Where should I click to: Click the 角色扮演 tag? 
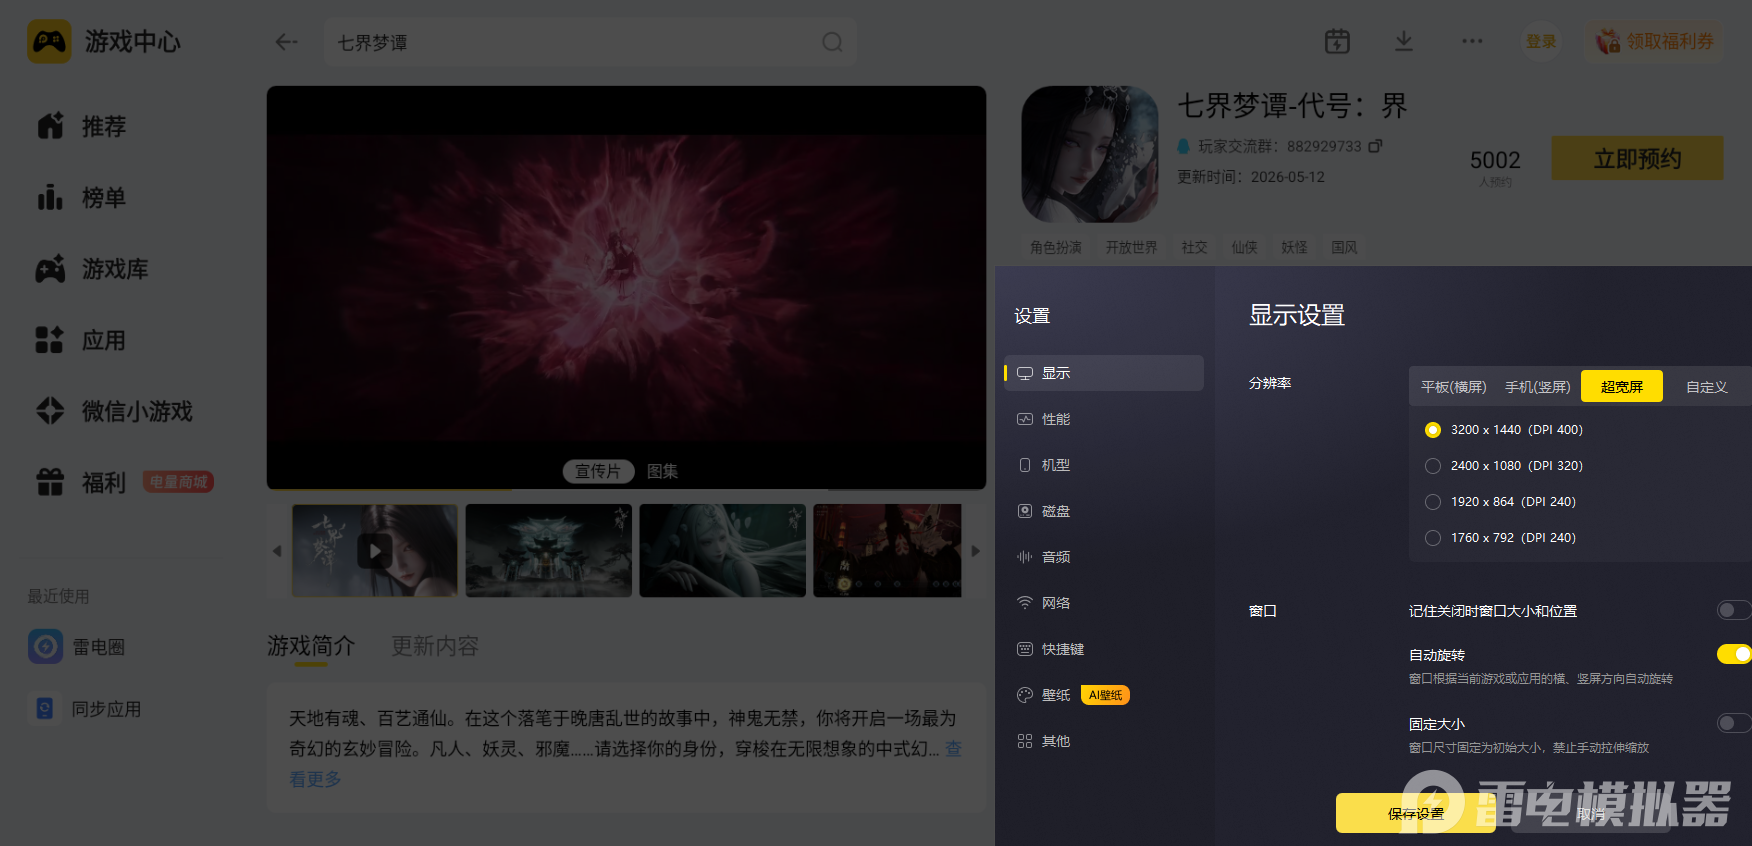click(x=1056, y=247)
